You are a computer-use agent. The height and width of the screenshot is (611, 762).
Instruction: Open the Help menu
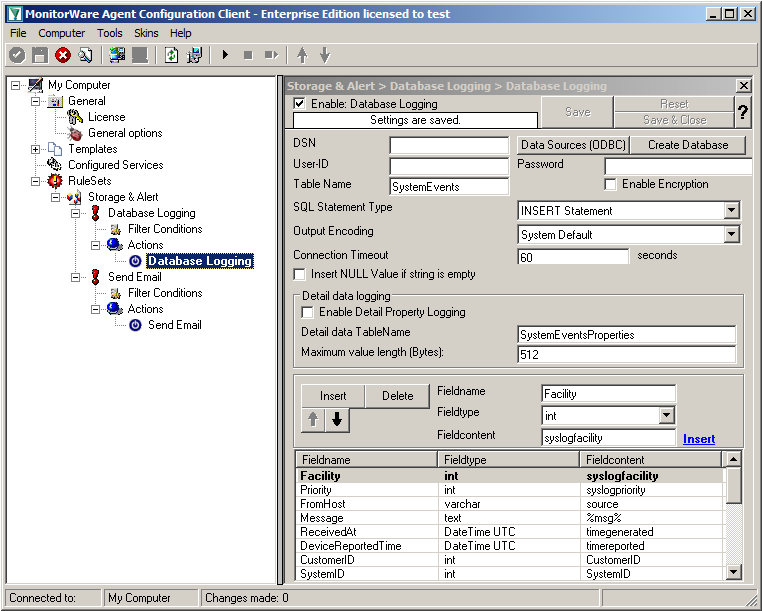180,33
